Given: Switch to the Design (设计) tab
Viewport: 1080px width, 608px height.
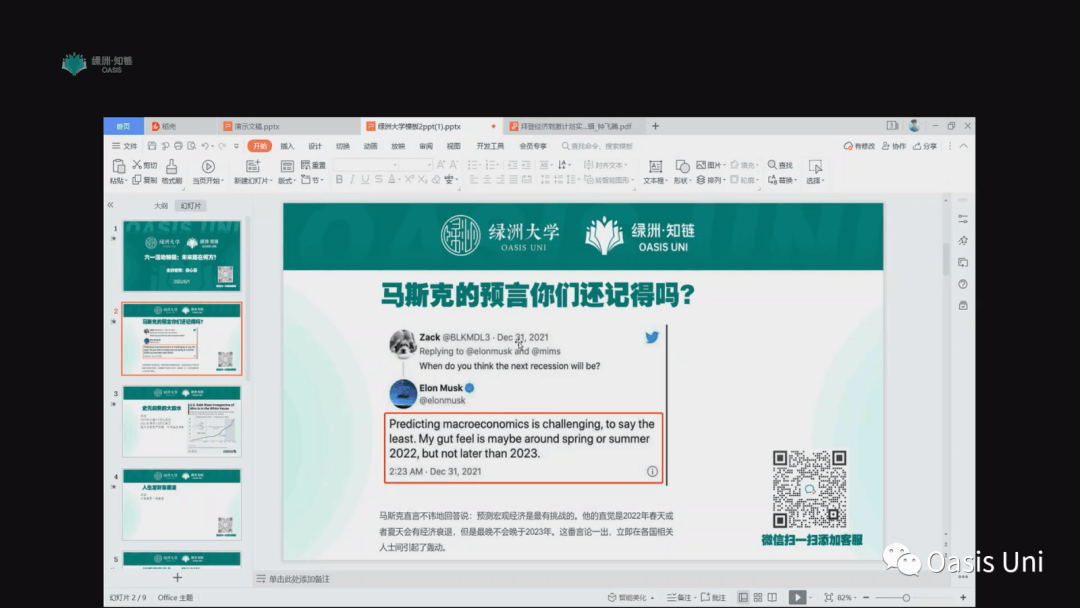Looking at the screenshot, I should 315,146.
